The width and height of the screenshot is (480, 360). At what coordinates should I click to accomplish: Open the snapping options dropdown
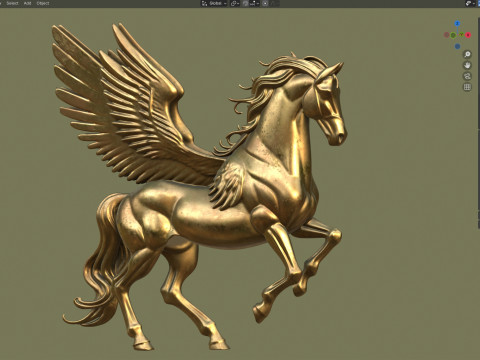(254, 3)
